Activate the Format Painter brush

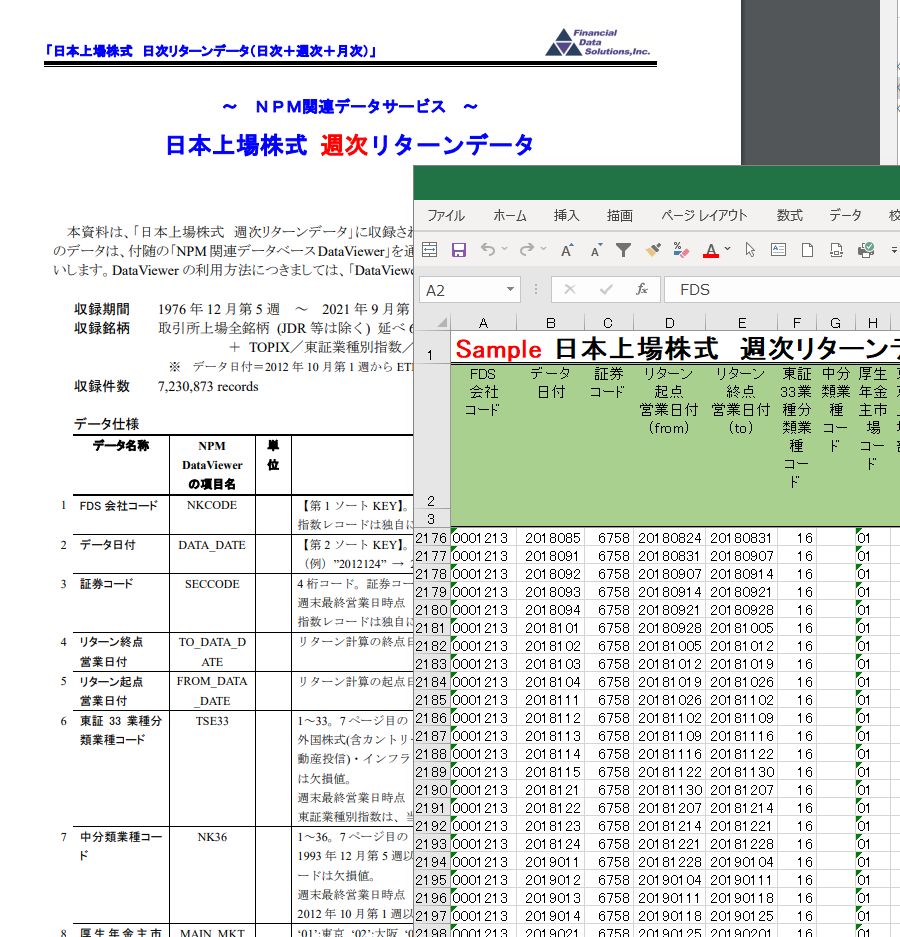(x=654, y=250)
